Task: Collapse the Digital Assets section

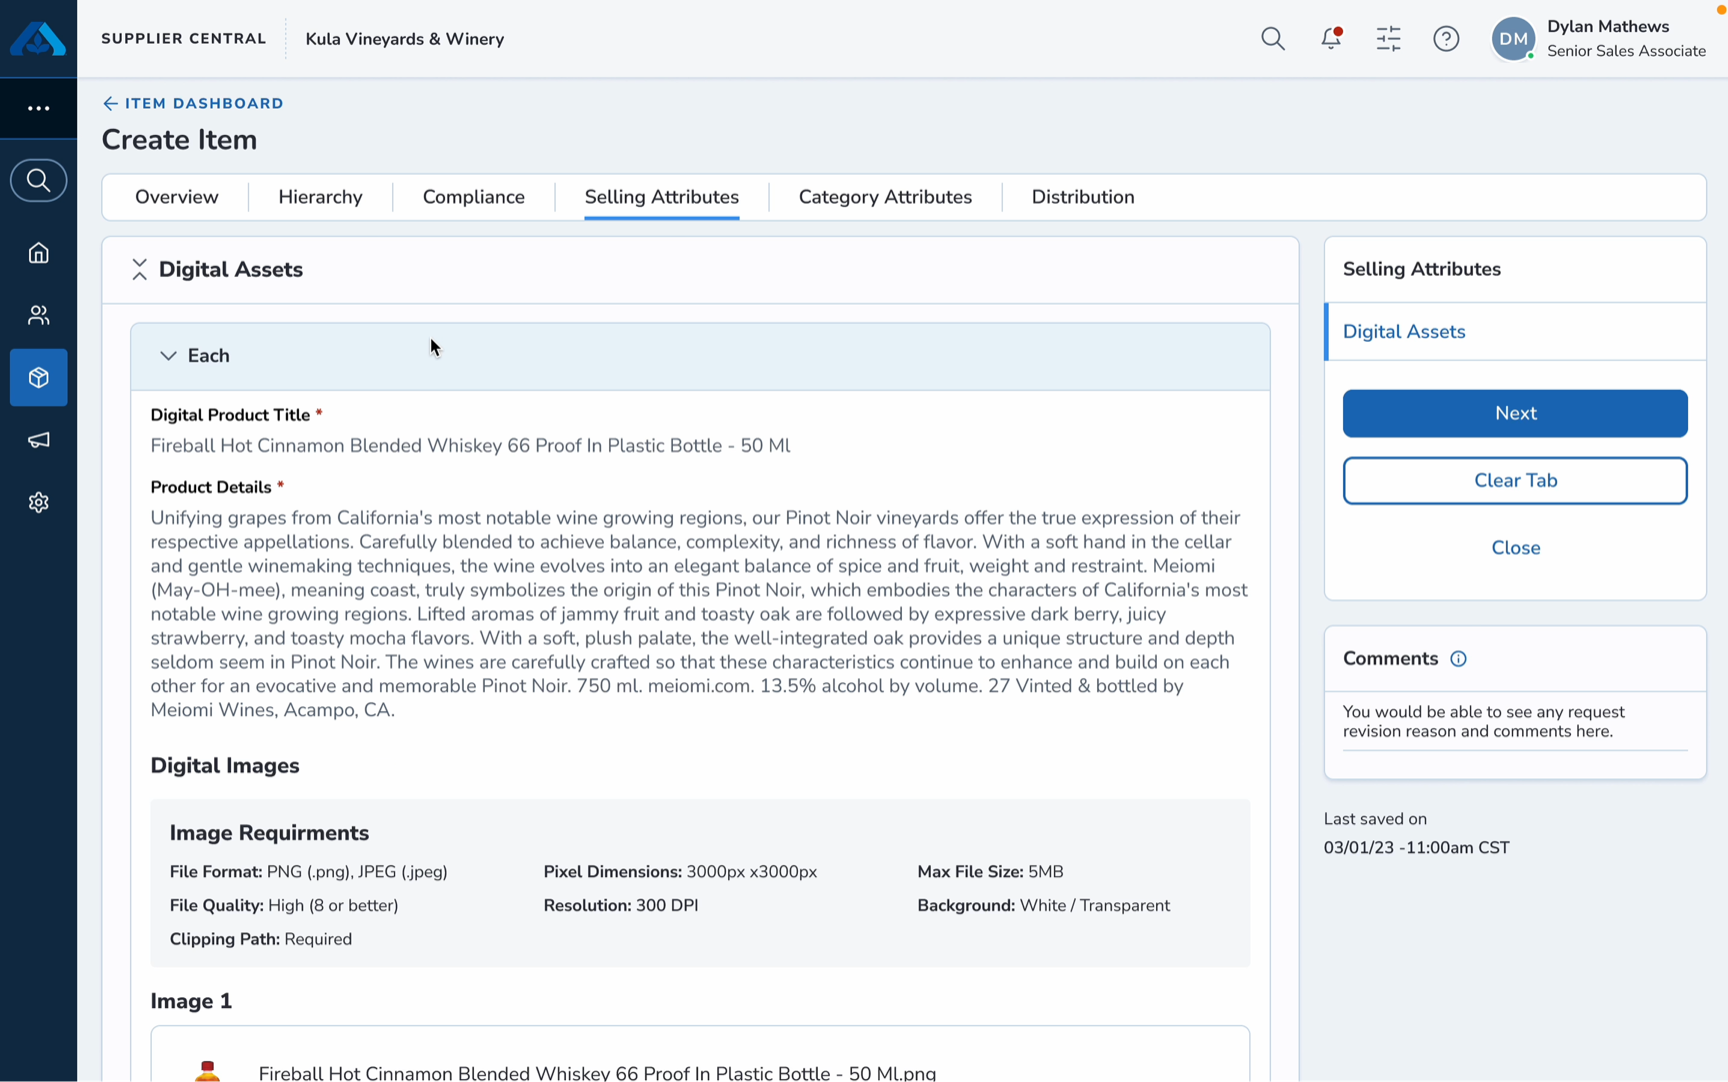Action: [139, 269]
